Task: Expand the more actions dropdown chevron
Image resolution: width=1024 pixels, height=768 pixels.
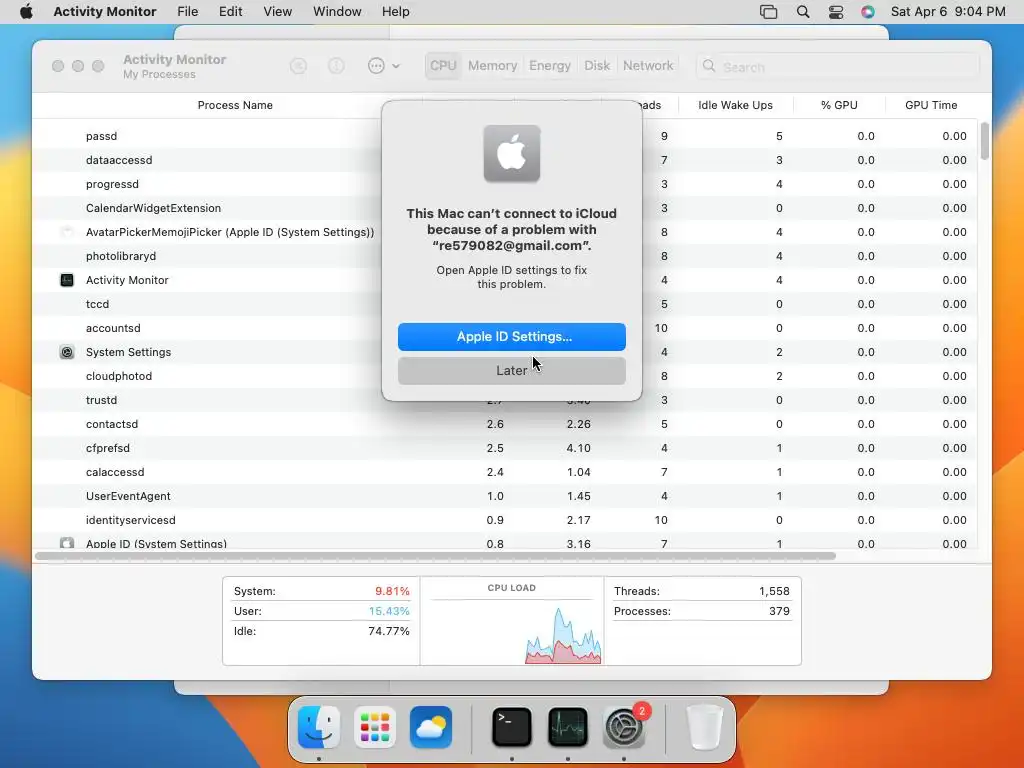Action: point(396,66)
